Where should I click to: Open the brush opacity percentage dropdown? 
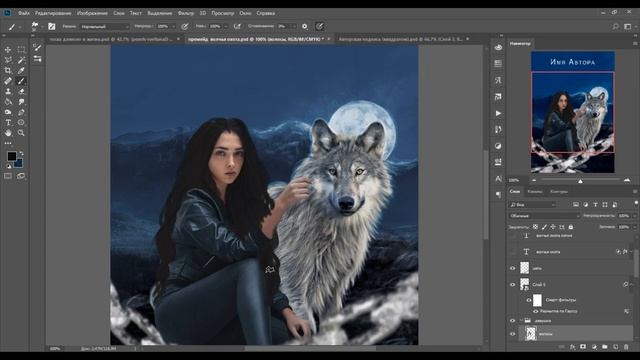(174, 26)
